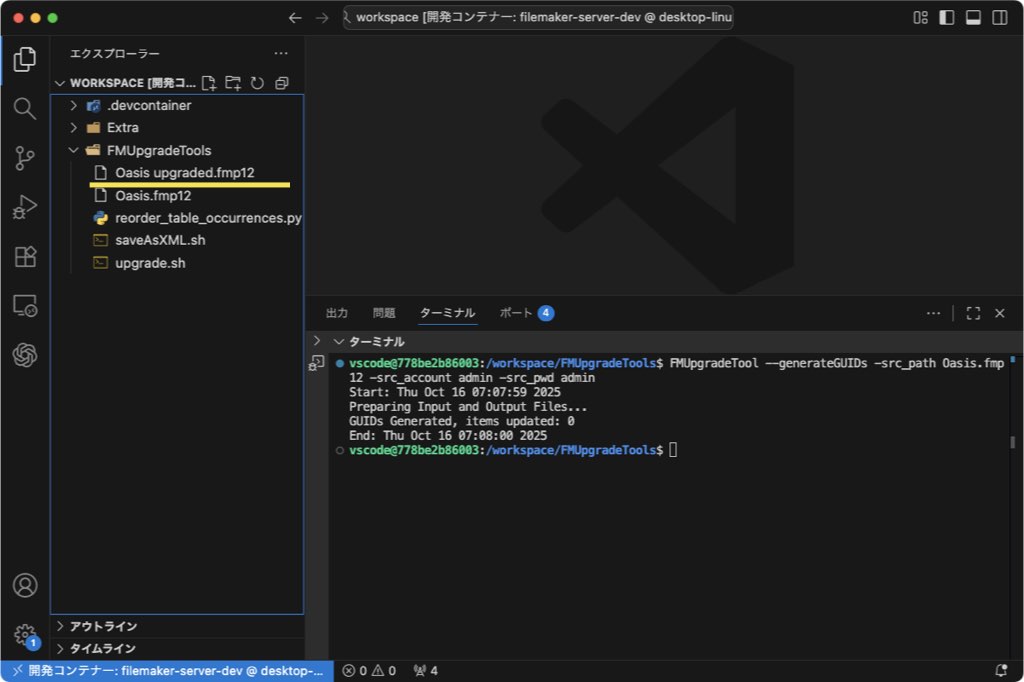Viewport: 1024px width, 682px height.
Task: Click the New File icon in Explorer
Action: (208, 83)
